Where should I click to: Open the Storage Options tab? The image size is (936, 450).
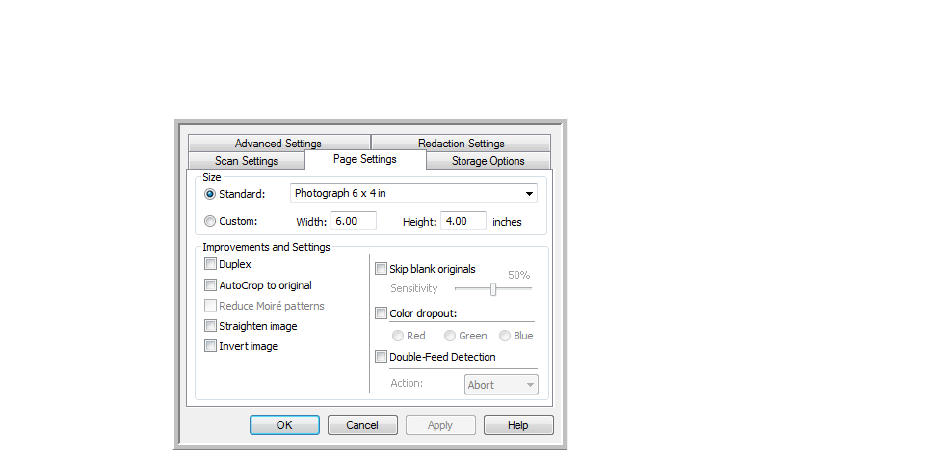coord(488,161)
